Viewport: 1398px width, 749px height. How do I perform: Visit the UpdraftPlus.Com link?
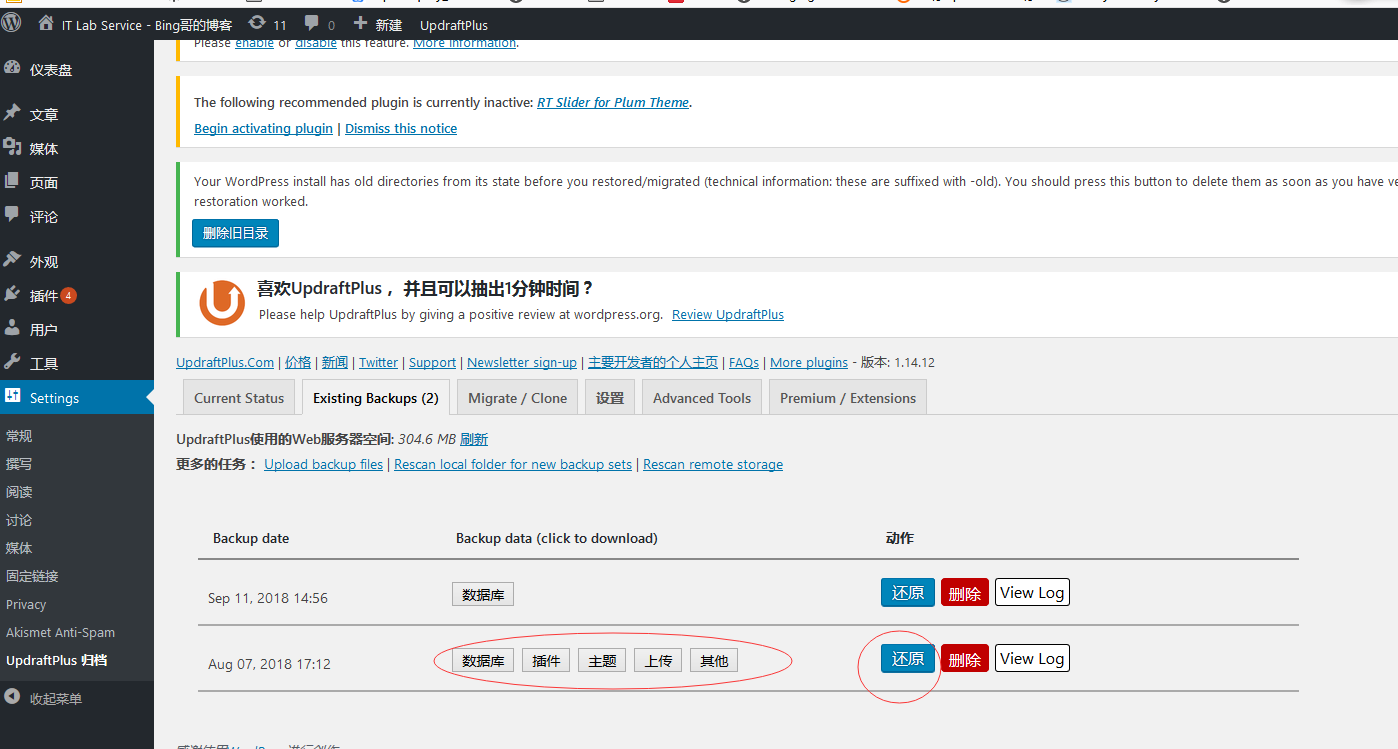(225, 362)
